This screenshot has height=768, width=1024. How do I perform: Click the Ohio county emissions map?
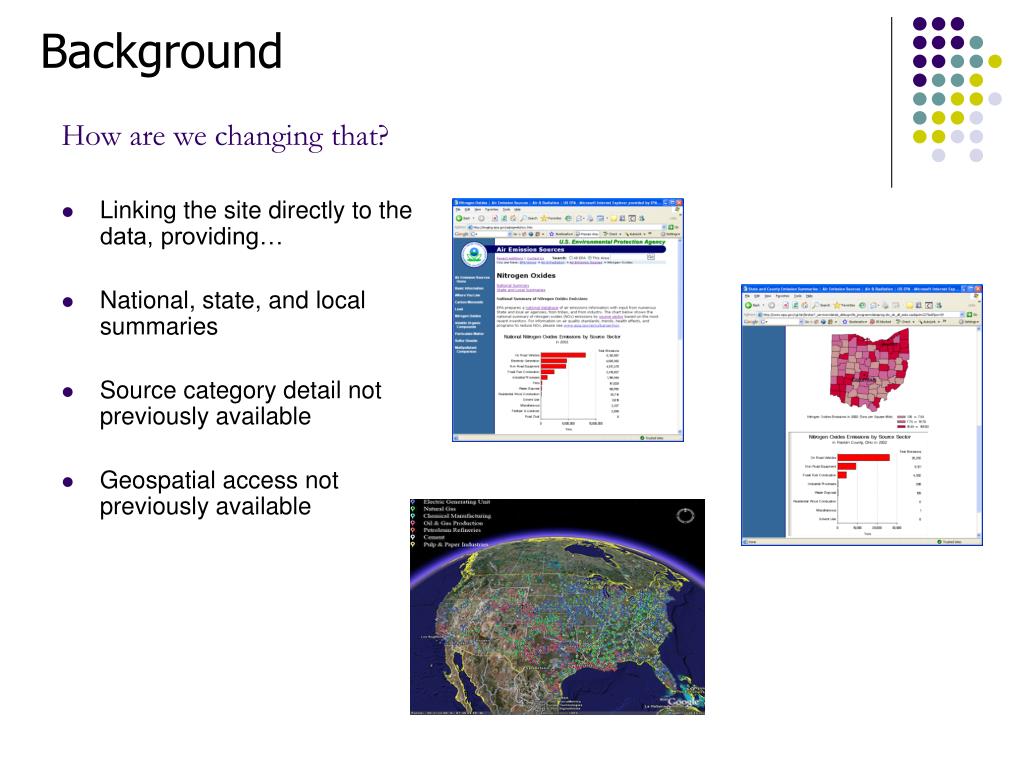(x=869, y=369)
